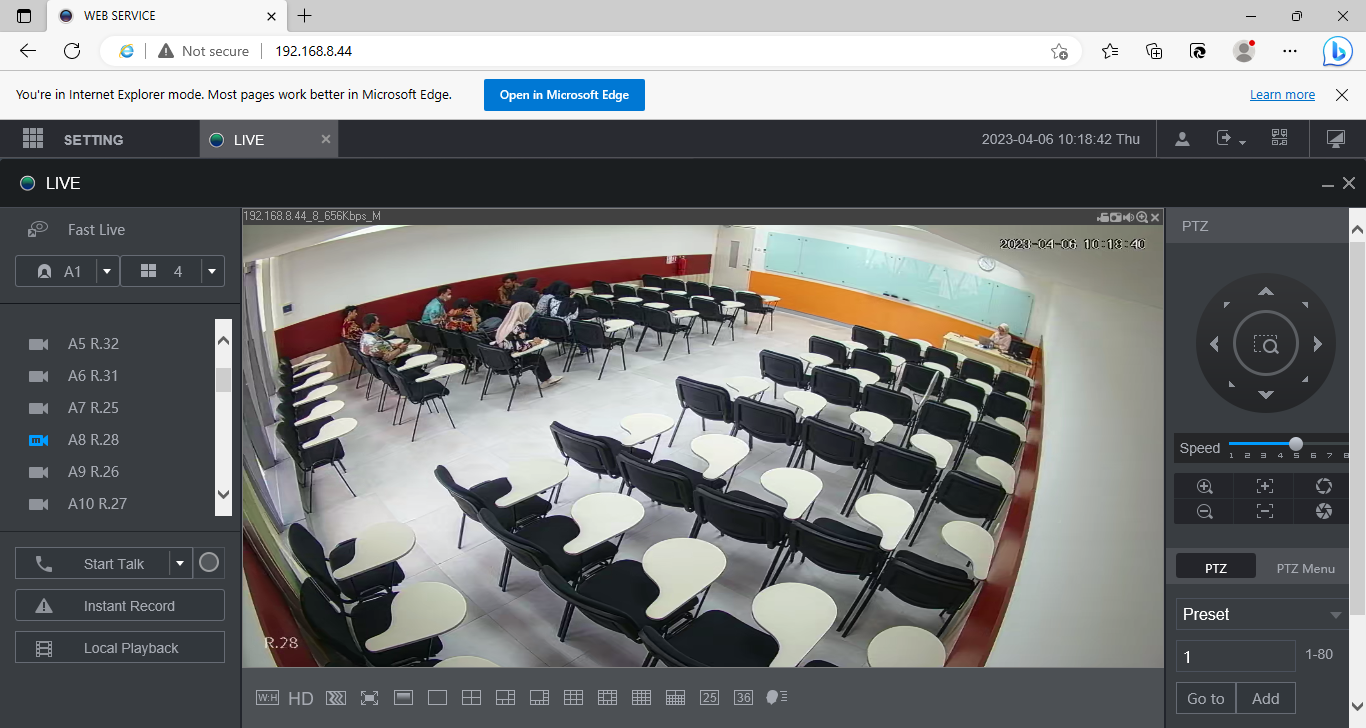Open the SETTING grid menu icon
The width and height of the screenshot is (1366, 728).
33,139
